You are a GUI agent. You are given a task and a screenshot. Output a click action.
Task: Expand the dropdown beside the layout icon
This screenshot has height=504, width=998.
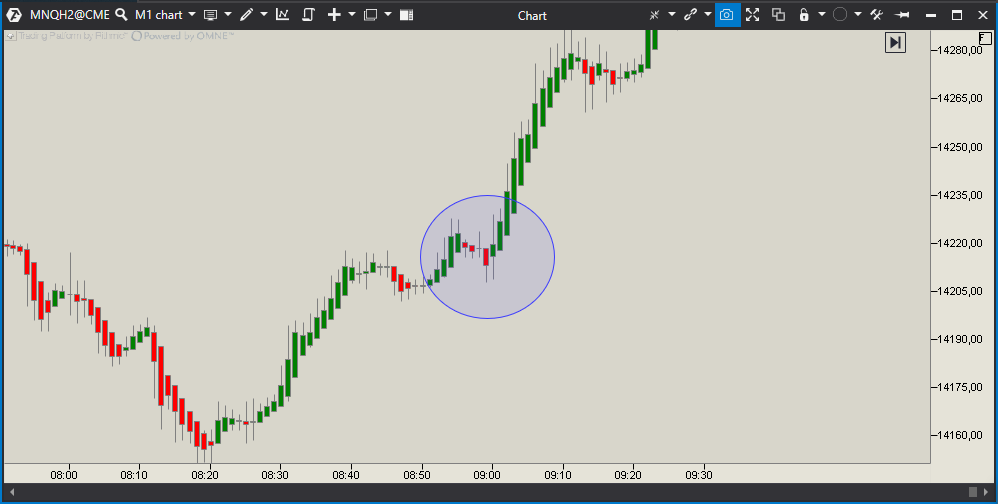(x=388, y=15)
